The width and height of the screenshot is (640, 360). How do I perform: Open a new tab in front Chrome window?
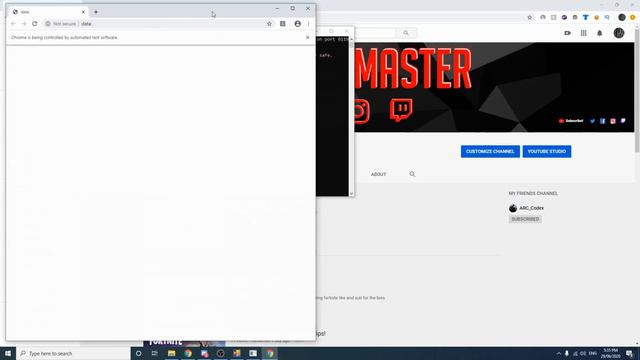(x=96, y=12)
